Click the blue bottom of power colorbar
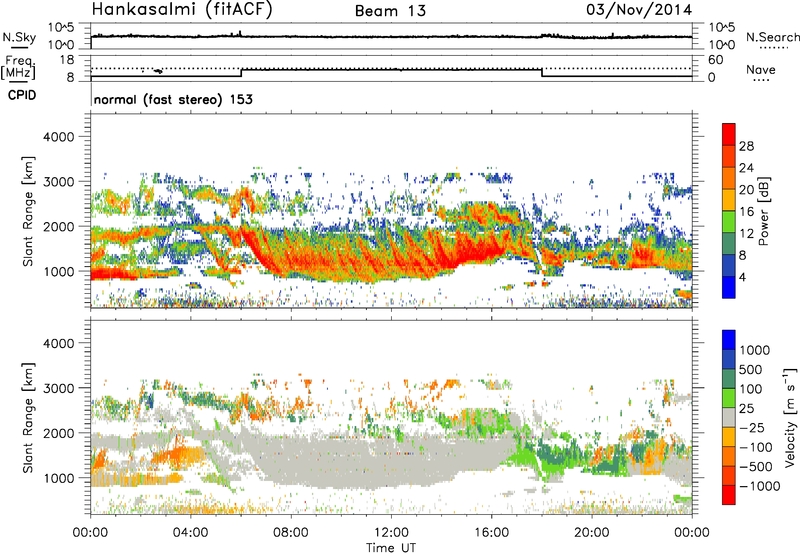Image resolution: width=800 pixels, height=554 pixels. [729, 287]
